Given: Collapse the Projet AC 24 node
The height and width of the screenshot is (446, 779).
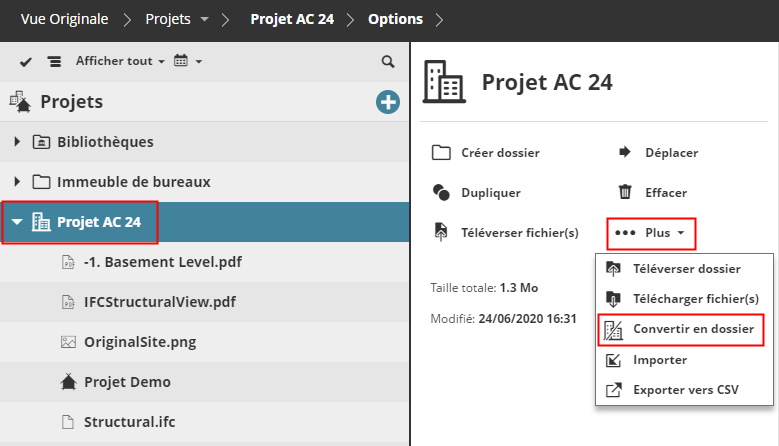Looking at the screenshot, I should coord(17,222).
